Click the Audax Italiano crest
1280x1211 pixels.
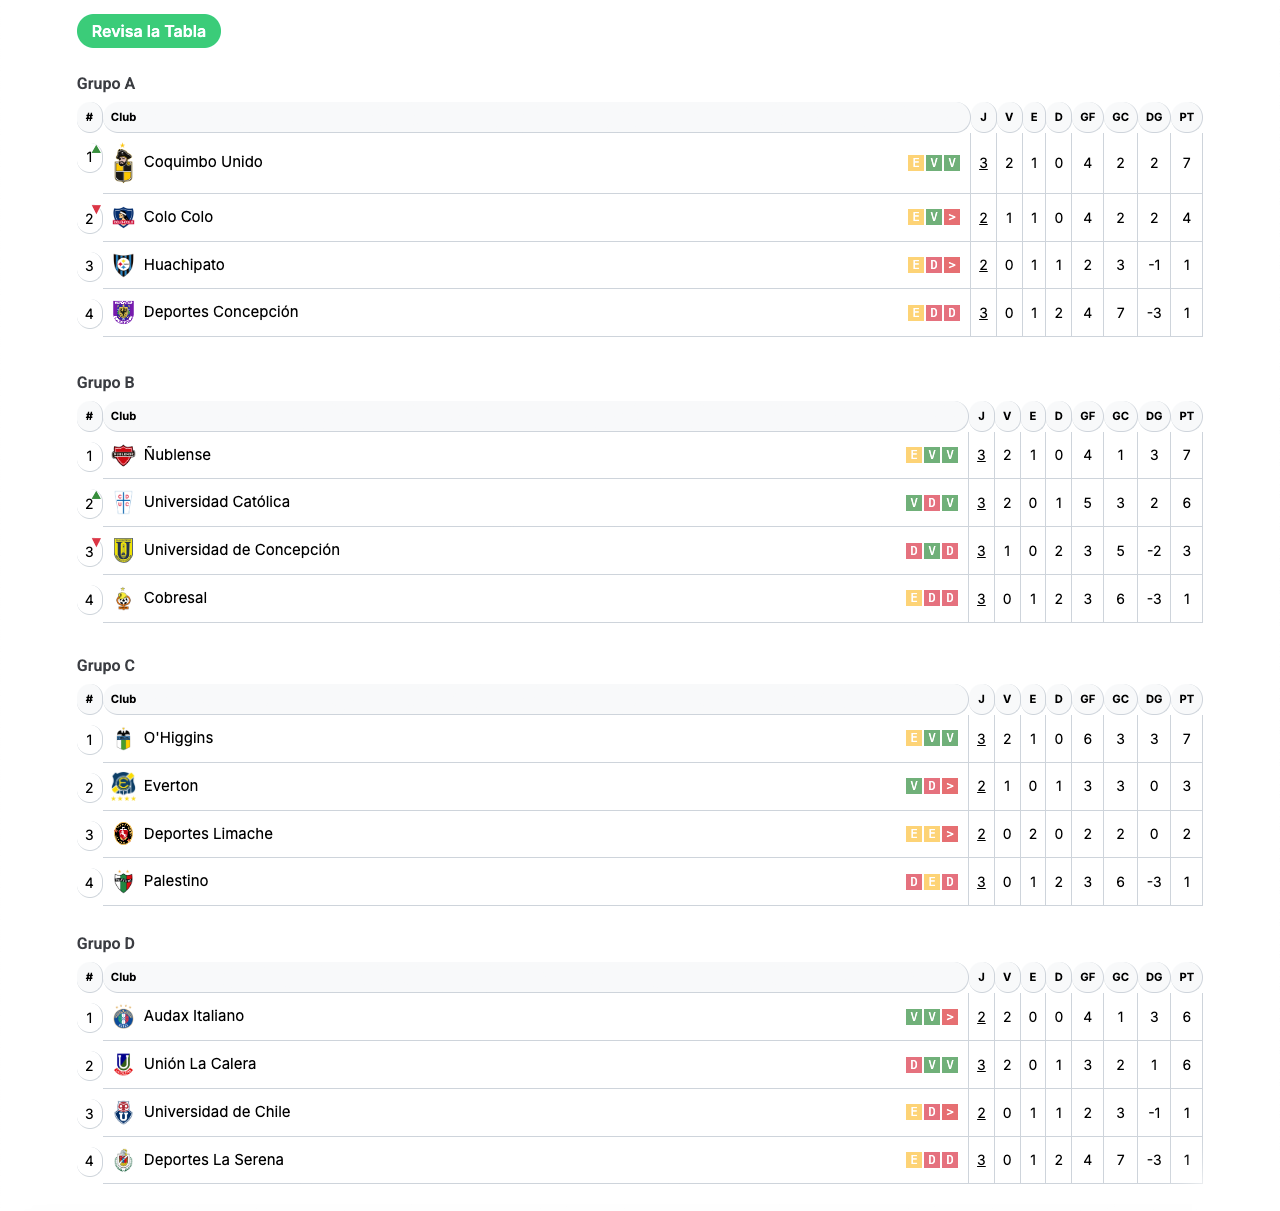pos(123,1017)
